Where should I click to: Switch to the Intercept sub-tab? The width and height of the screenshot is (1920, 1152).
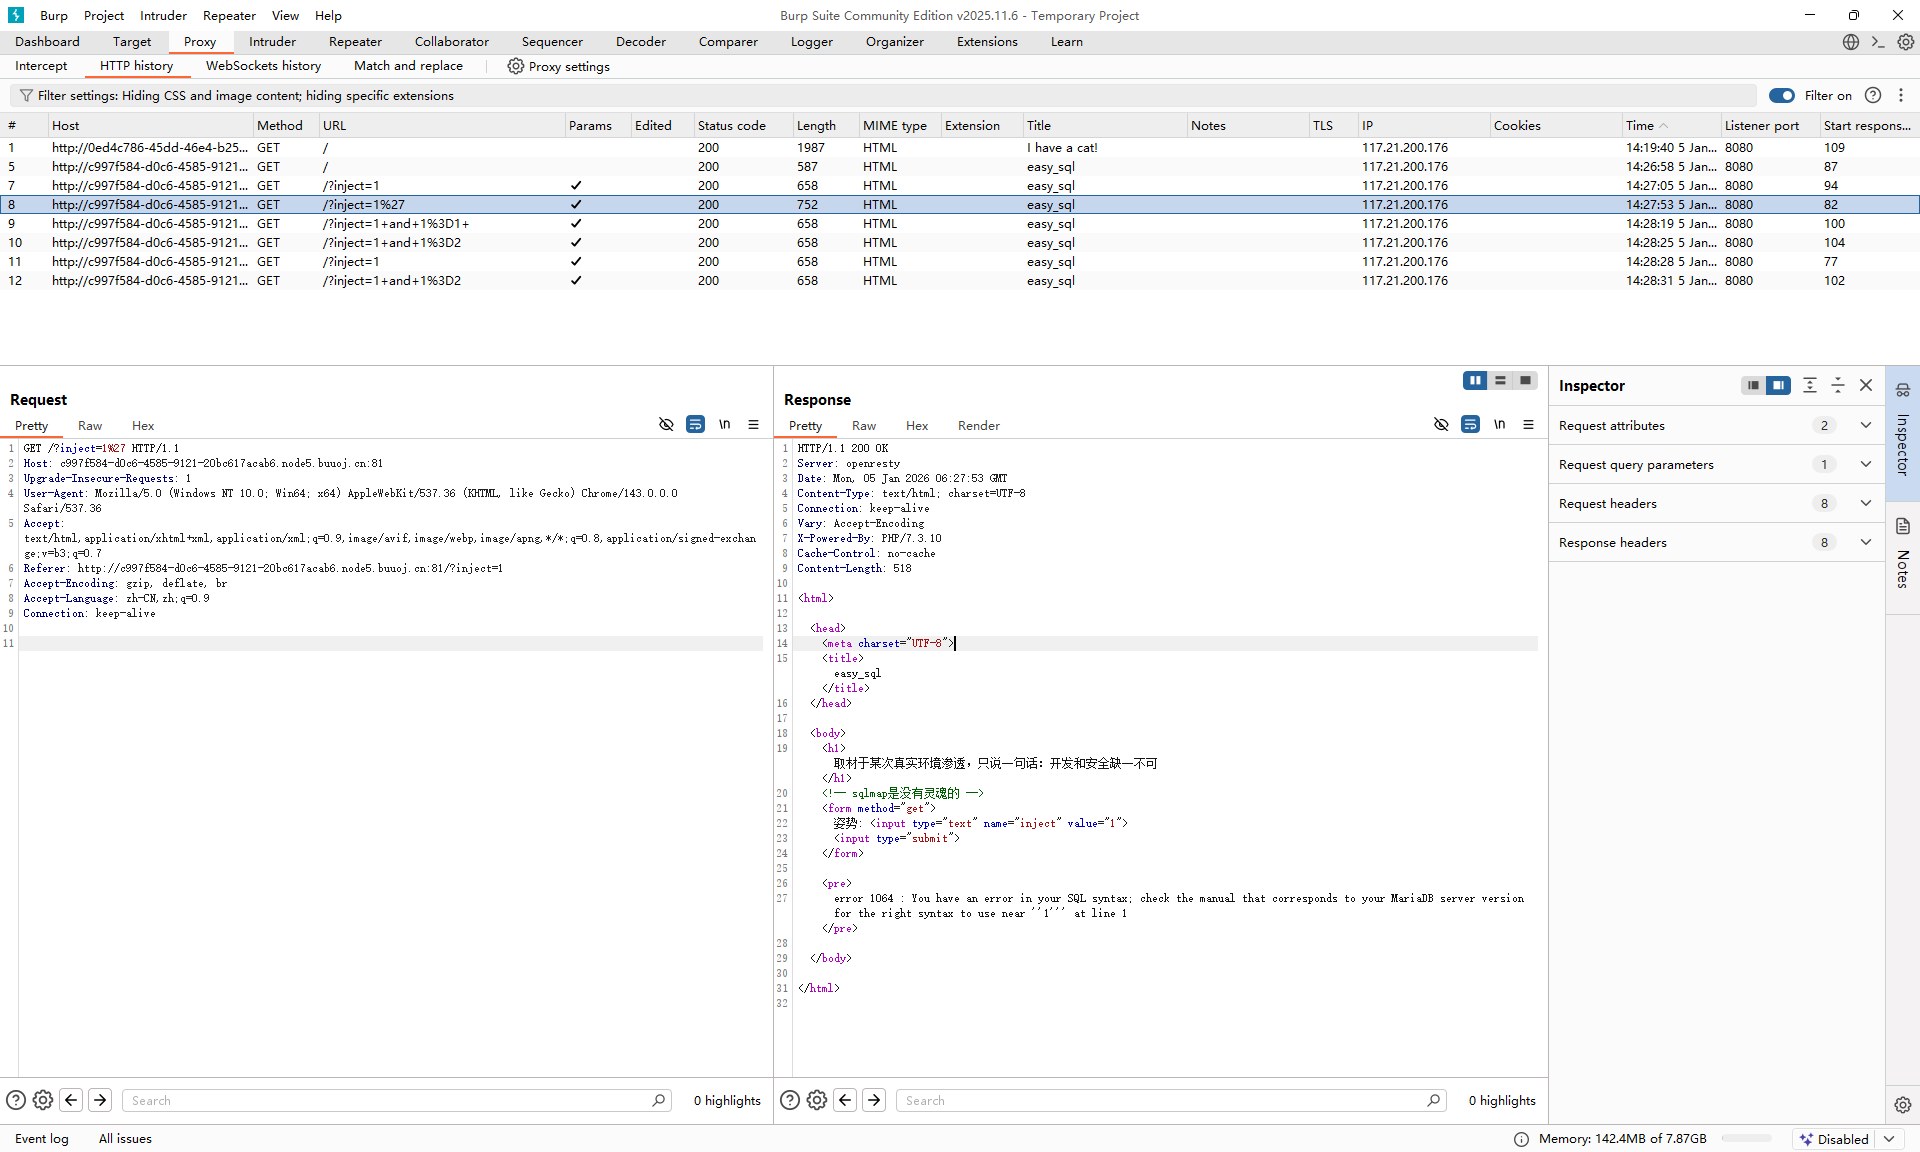(41, 66)
